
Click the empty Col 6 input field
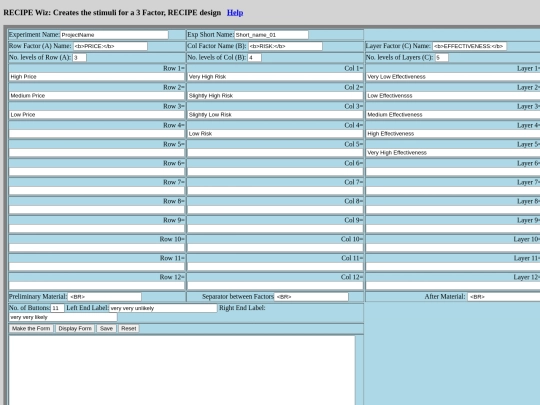[x=275, y=172]
